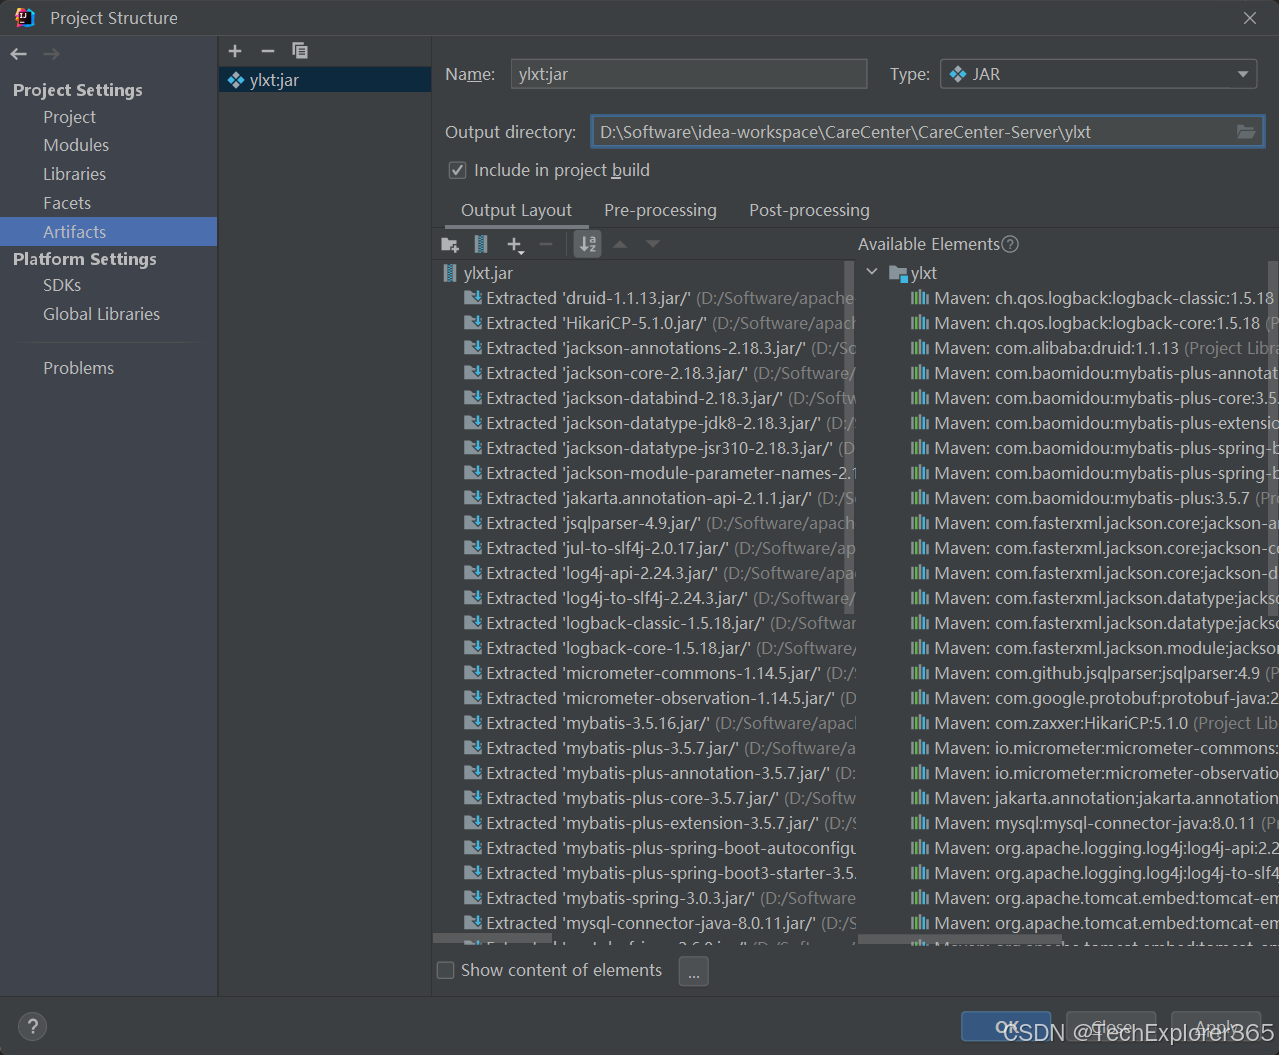Select Maven: ch.qos.logback:logback-classic:1.5.18 library
Image resolution: width=1279 pixels, height=1055 pixels.
coord(1094,298)
